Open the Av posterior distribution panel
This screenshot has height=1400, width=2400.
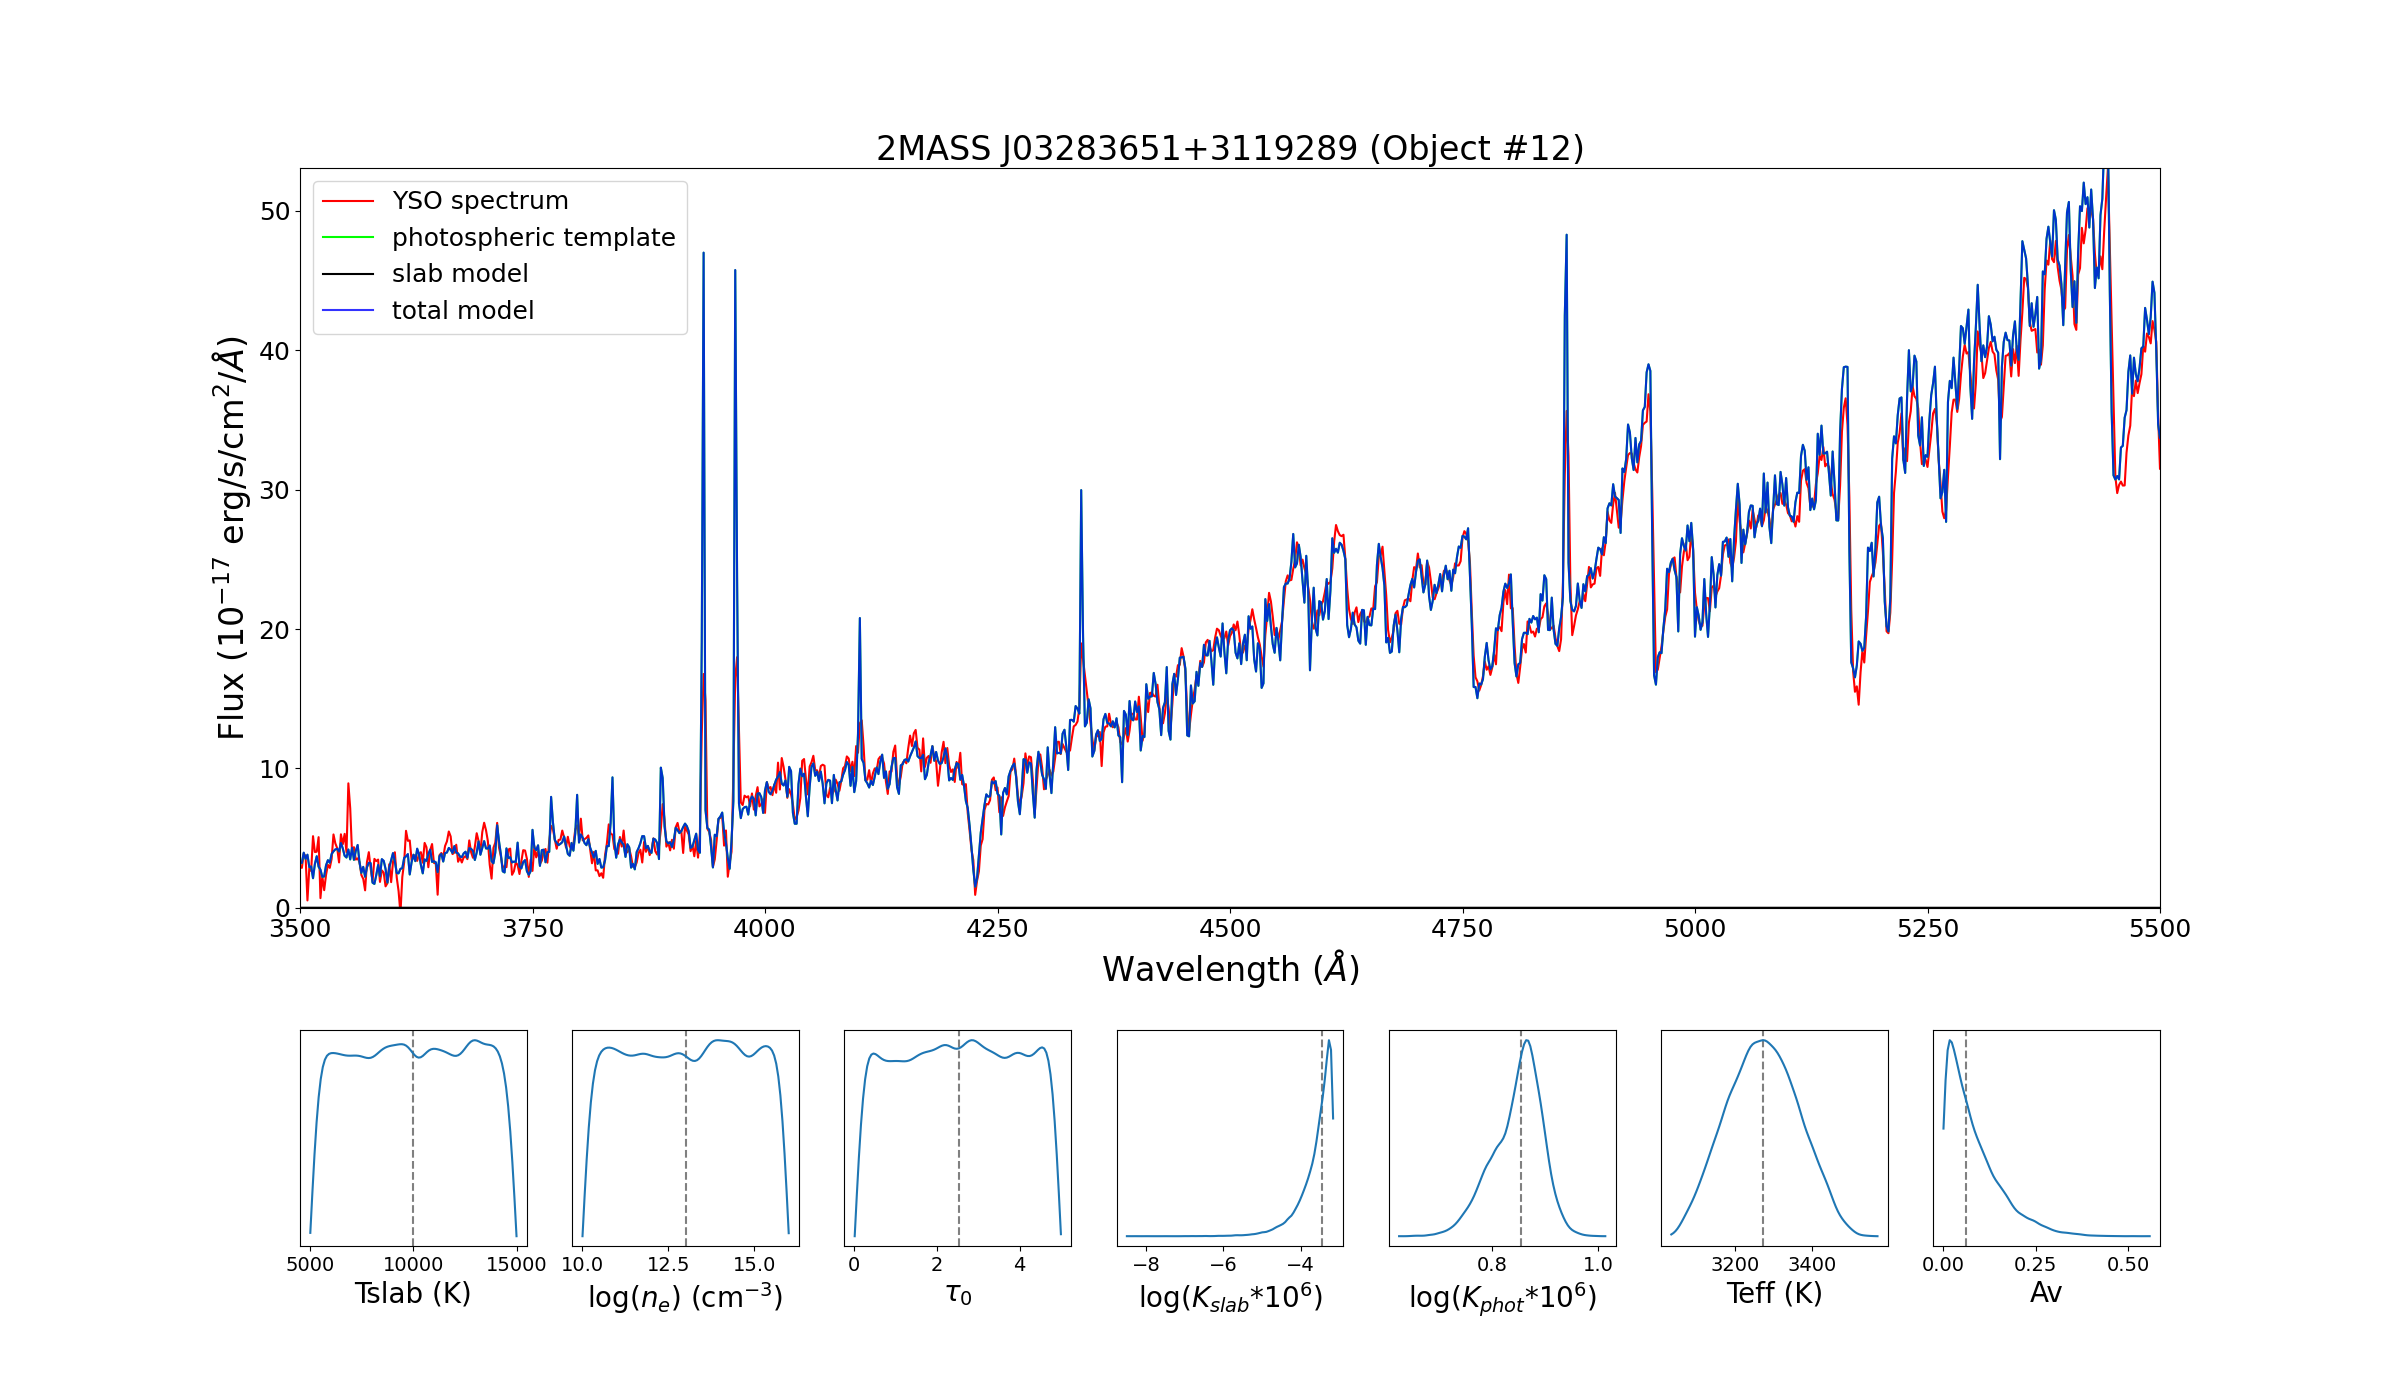[x=2046, y=1138]
